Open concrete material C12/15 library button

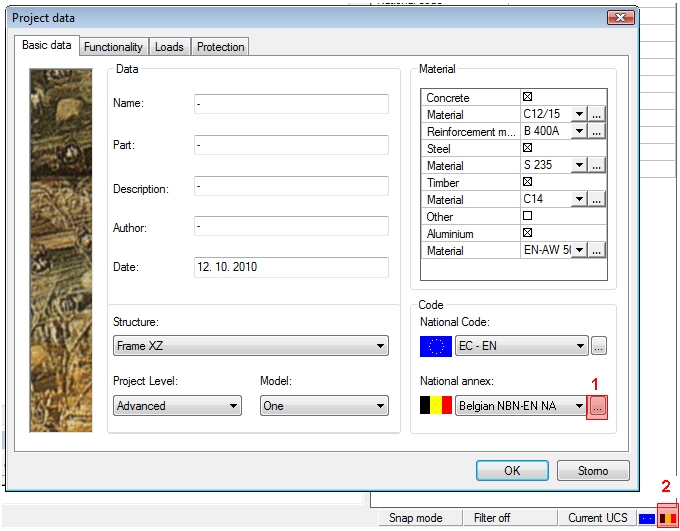(597, 115)
